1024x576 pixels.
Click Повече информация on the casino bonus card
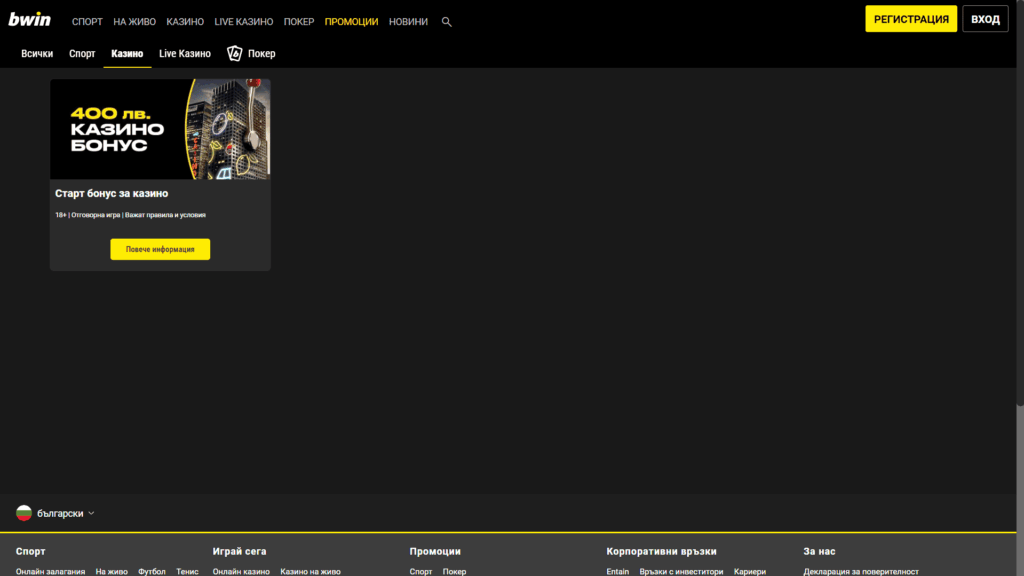[x=161, y=249]
